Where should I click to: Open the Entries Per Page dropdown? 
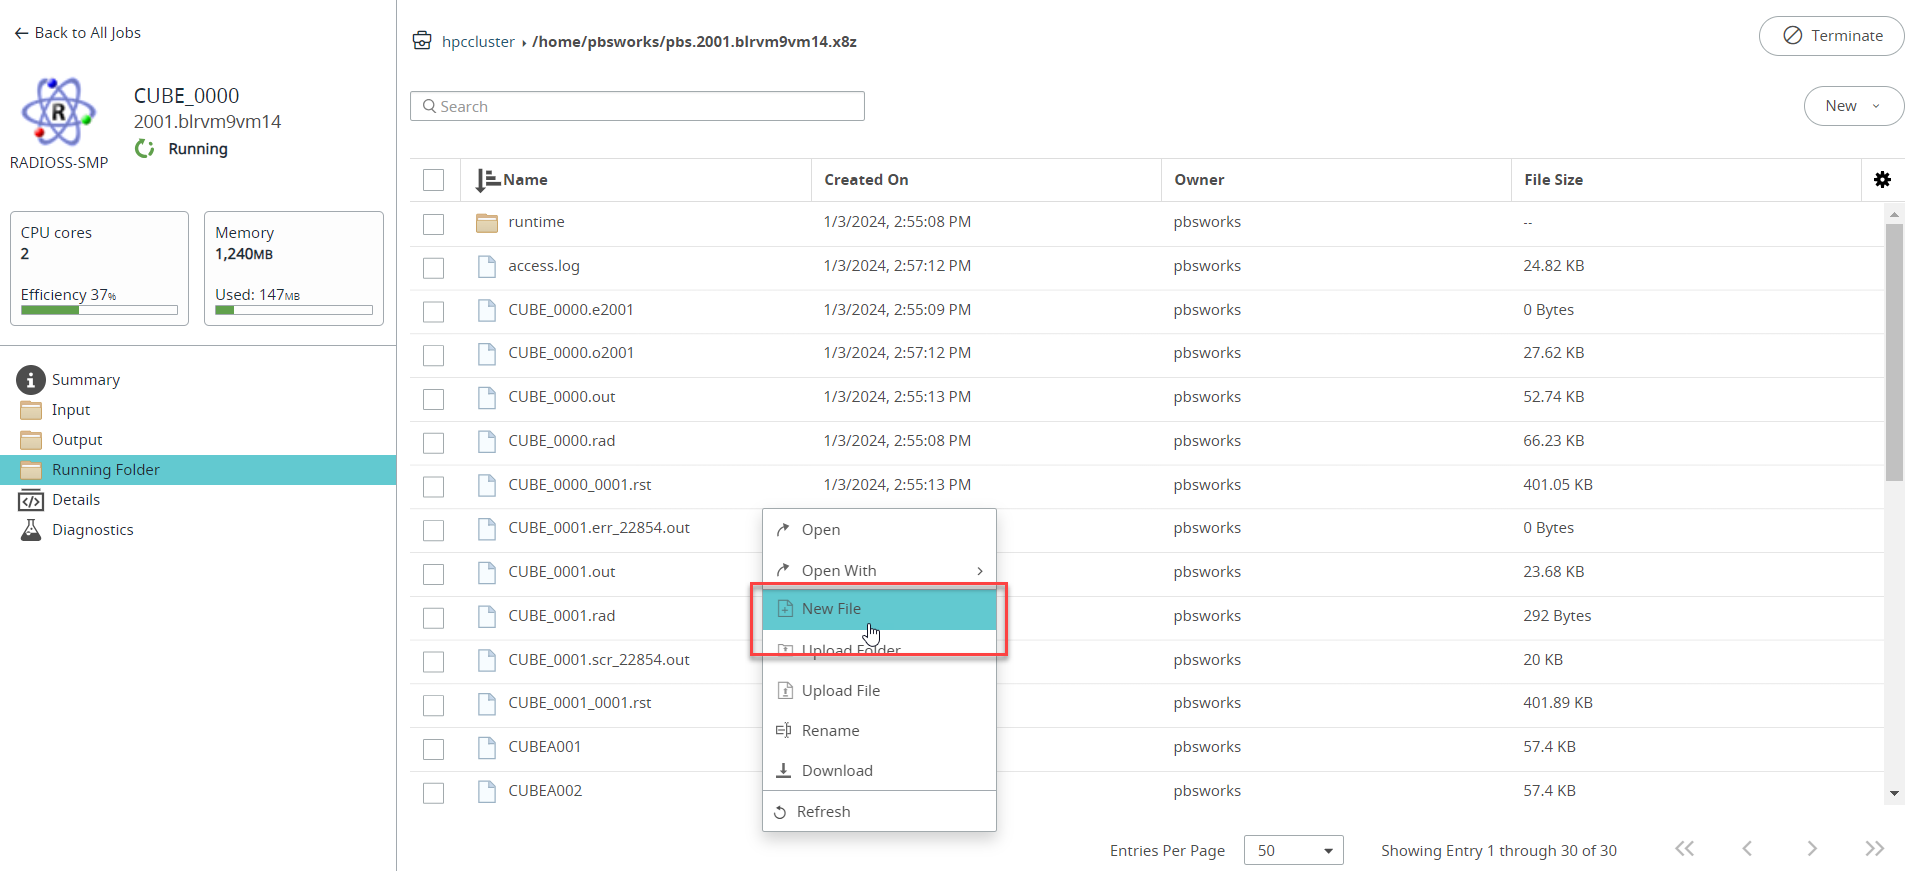point(1293,850)
